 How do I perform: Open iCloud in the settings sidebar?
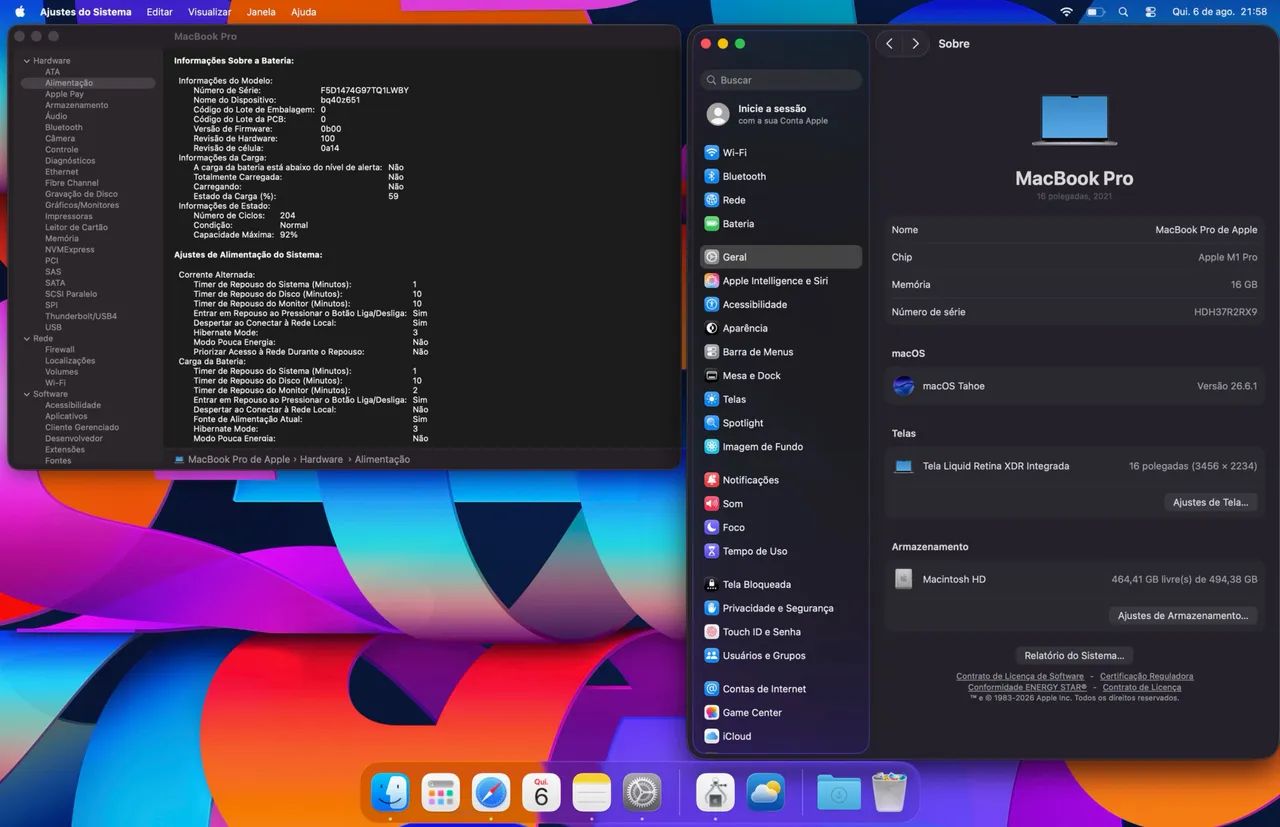pos(781,736)
